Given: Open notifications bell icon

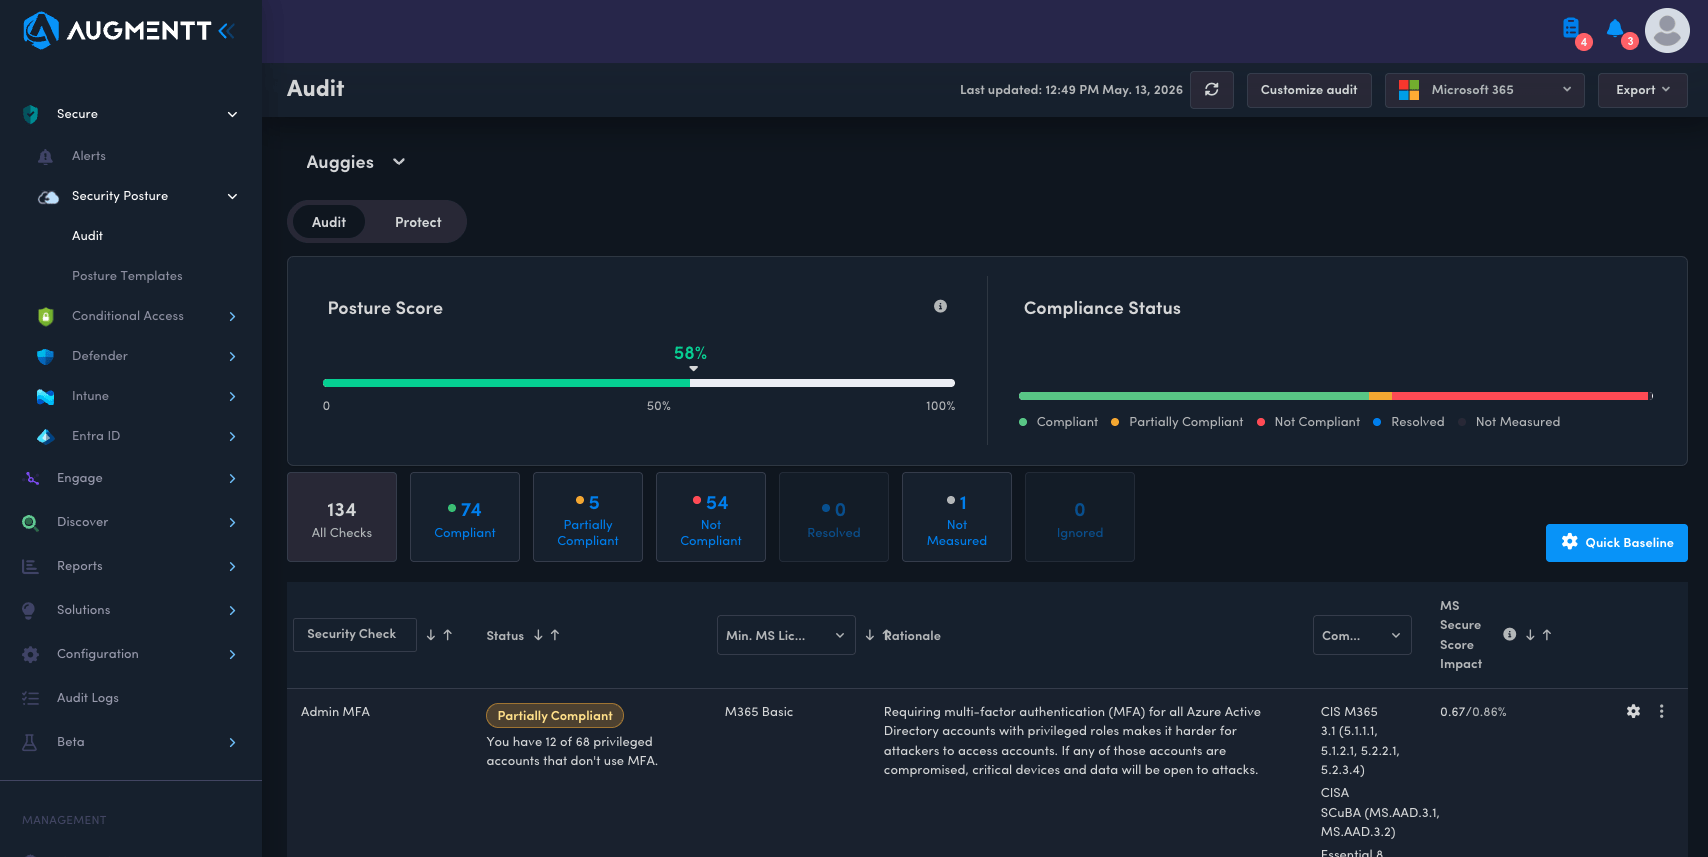Looking at the screenshot, I should [1615, 28].
